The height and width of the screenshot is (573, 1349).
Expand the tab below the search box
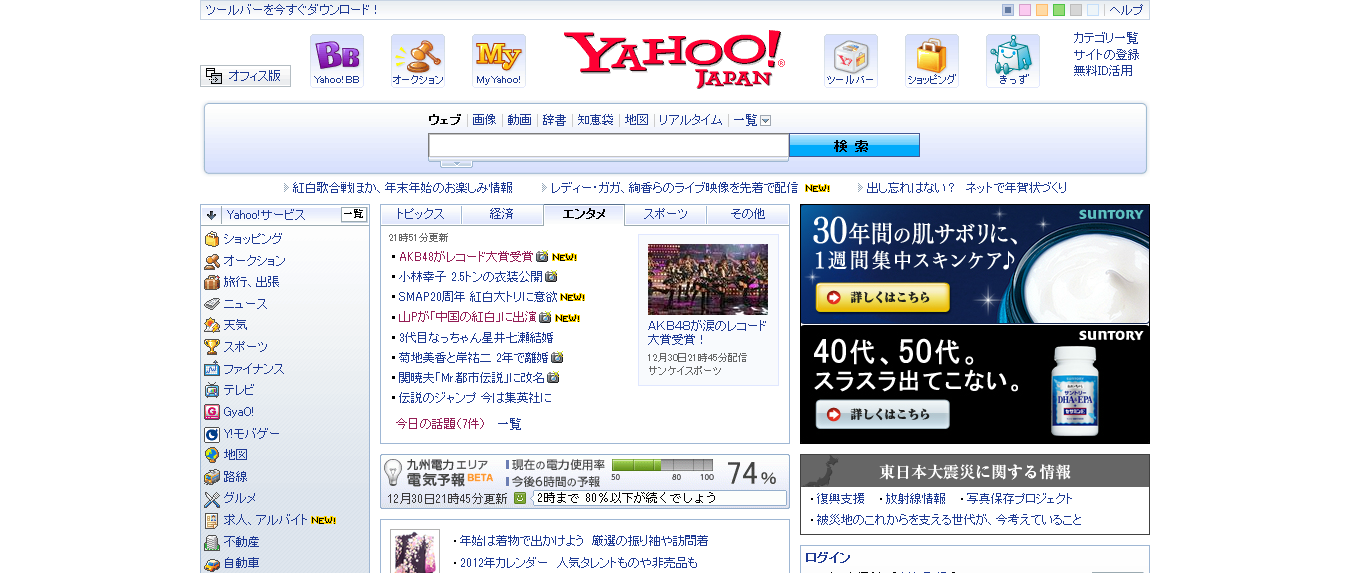click(x=456, y=163)
